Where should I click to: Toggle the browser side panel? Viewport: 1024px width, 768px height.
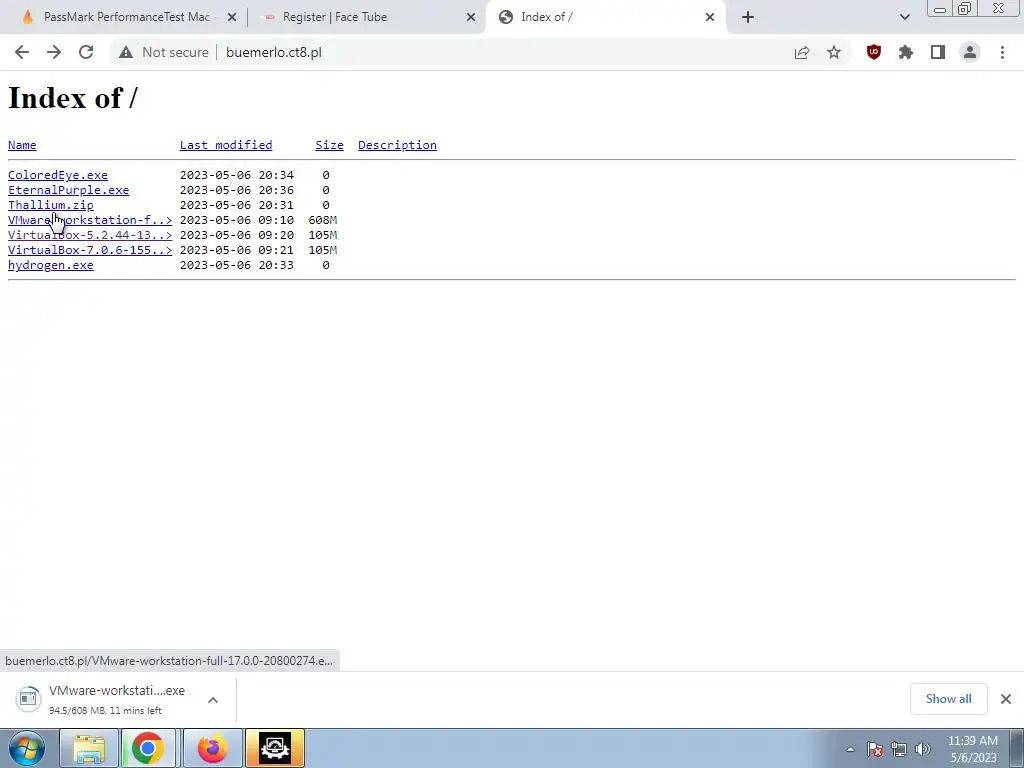pos(938,52)
